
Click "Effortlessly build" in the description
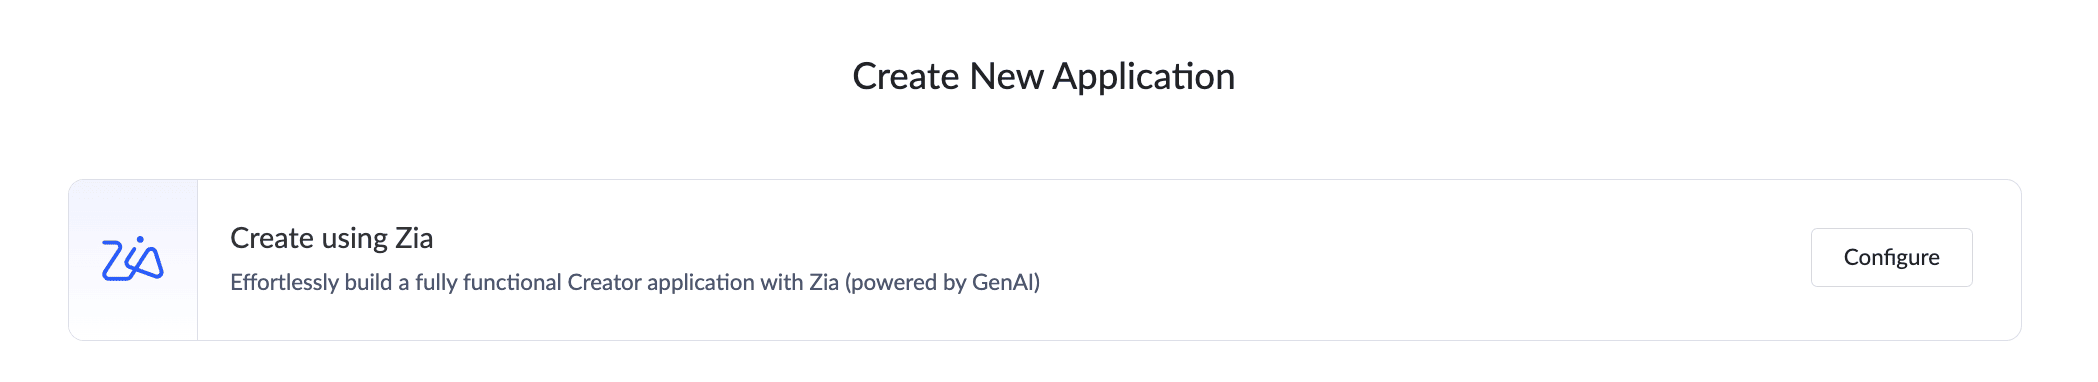pyautogui.click(x=311, y=282)
